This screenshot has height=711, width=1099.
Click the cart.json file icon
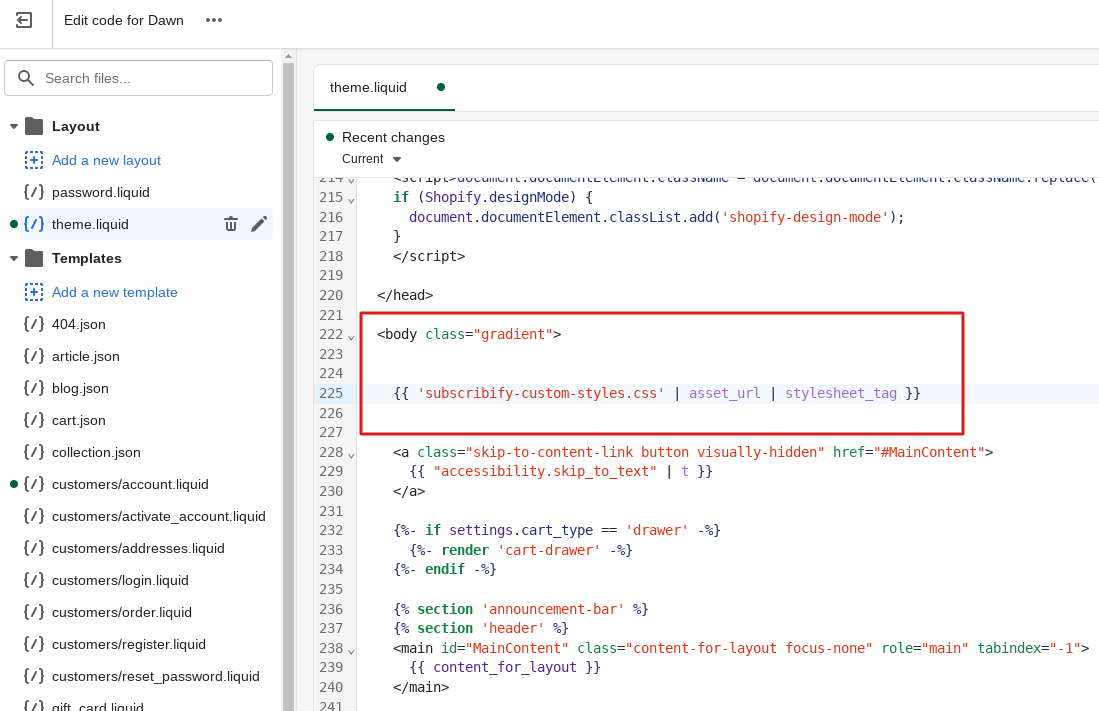34,420
